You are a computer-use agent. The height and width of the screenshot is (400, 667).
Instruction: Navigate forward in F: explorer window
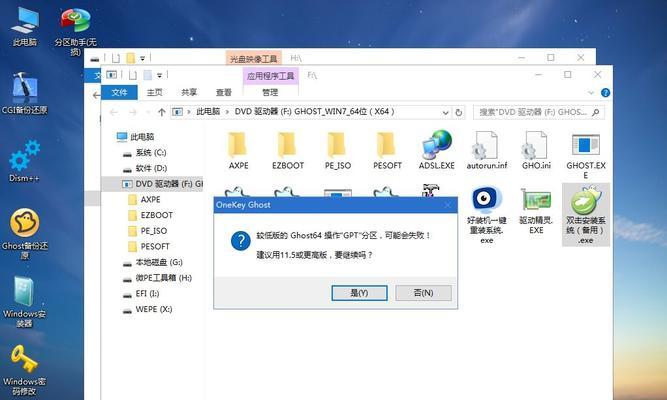[x=133, y=112]
